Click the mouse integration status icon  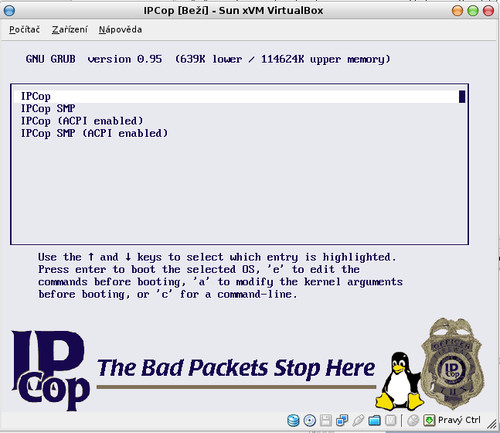pos(413,420)
